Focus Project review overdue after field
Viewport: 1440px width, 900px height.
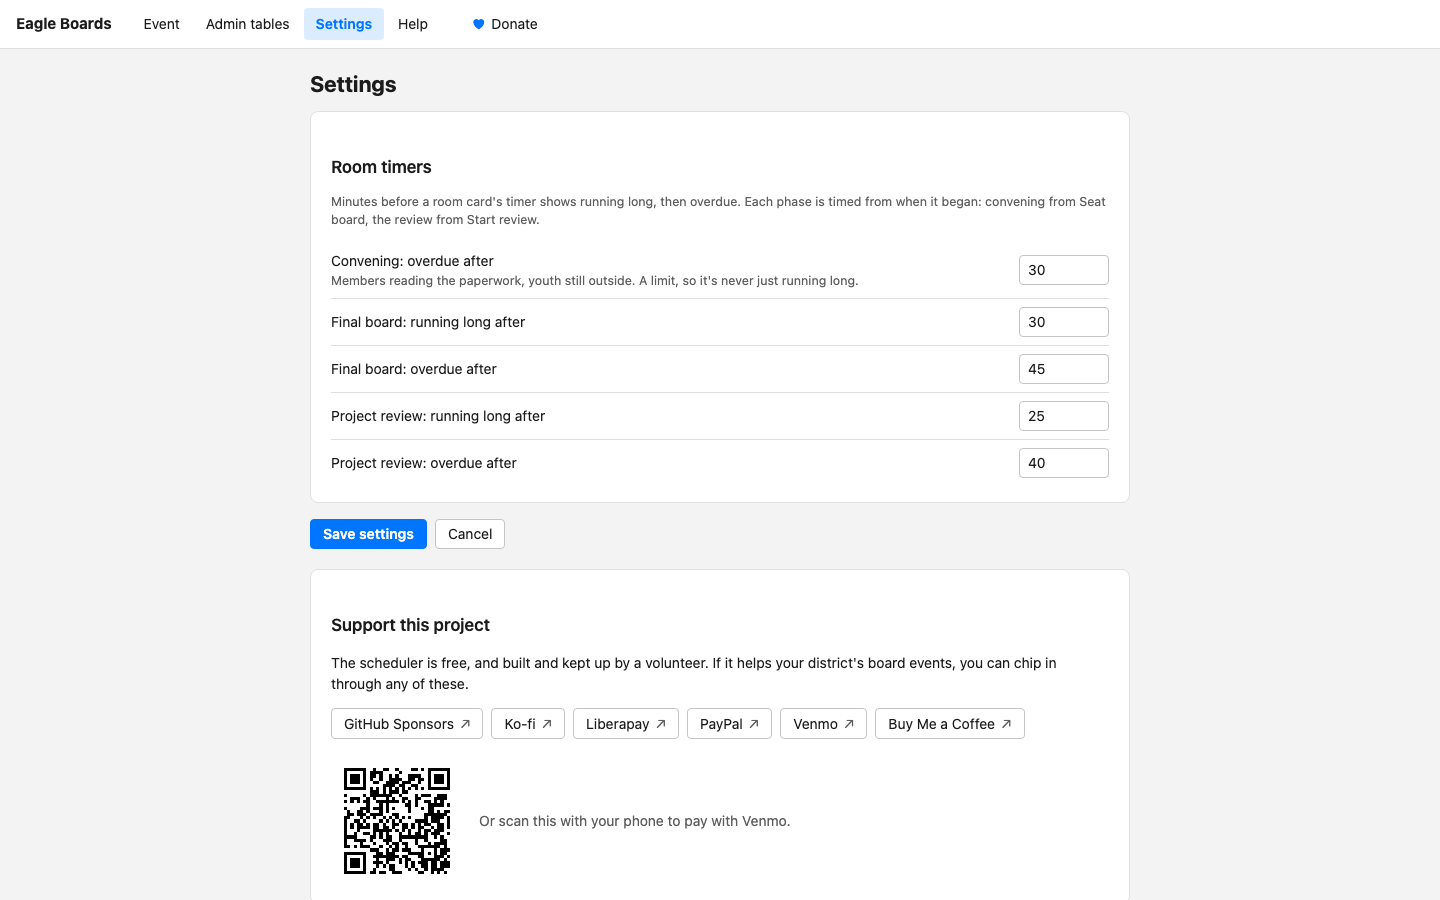[x=1064, y=463]
